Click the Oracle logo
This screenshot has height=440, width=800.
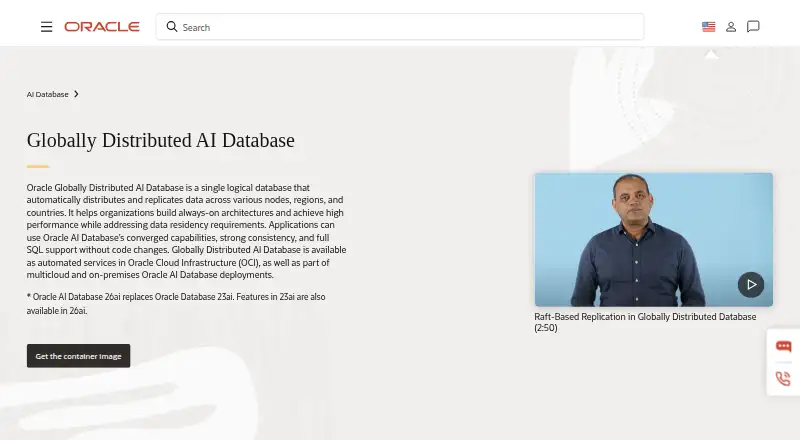pos(102,27)
